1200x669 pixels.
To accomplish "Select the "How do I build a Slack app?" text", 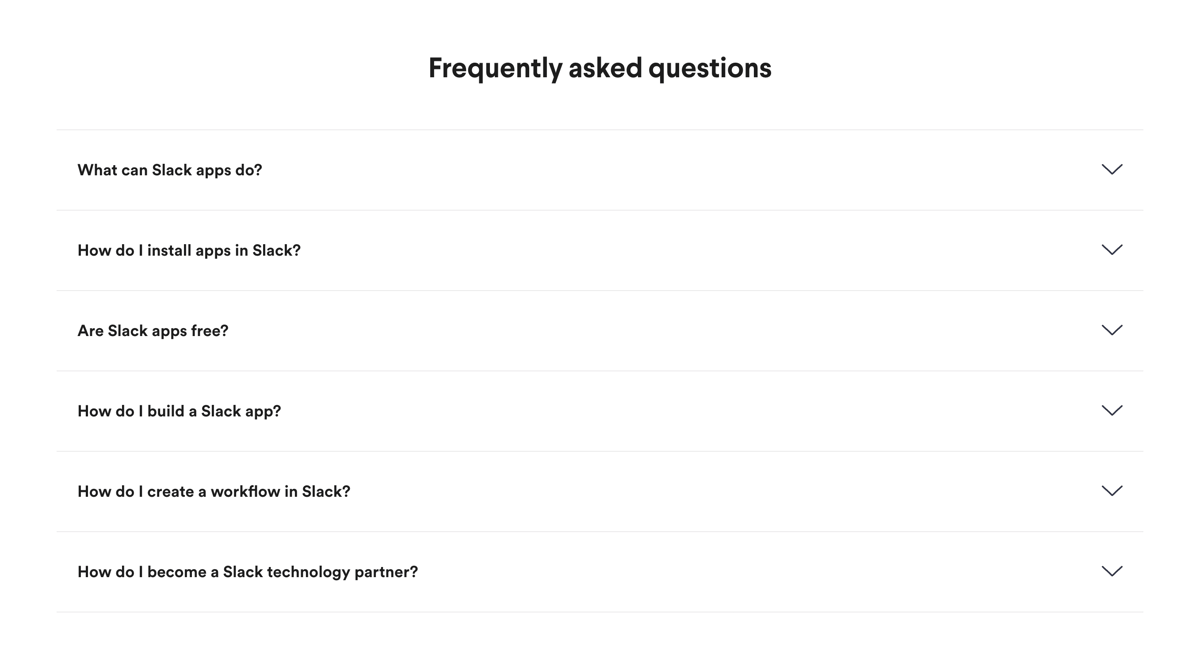I will click(x=179, y=410).
